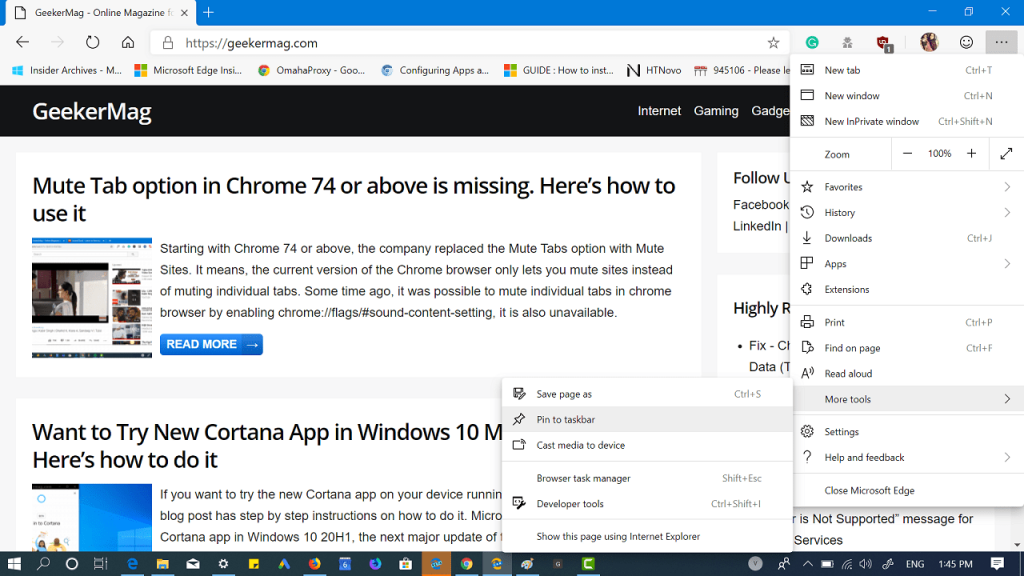Screen dimensions: 1024x576
Task: Expand the Apps submenu arrow
Action: (1007, 264)
